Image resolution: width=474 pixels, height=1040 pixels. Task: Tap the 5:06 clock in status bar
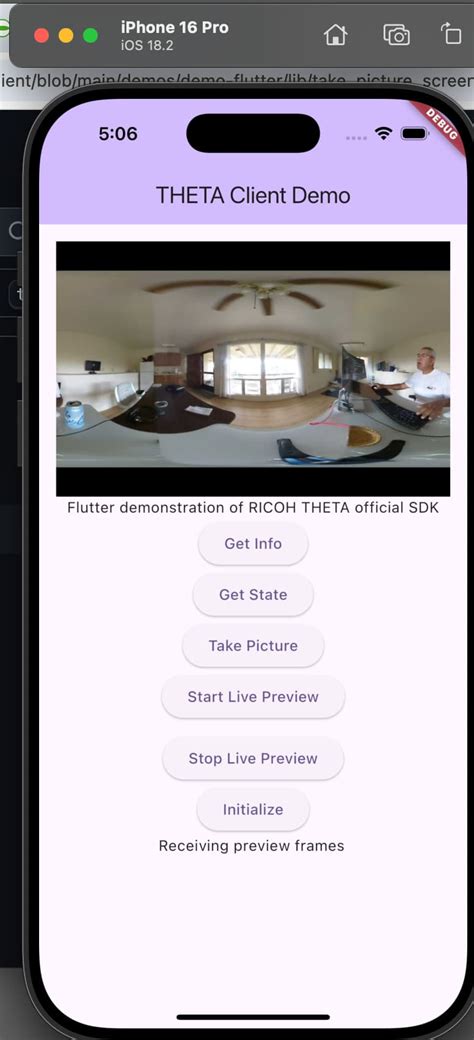coord(118,134)
